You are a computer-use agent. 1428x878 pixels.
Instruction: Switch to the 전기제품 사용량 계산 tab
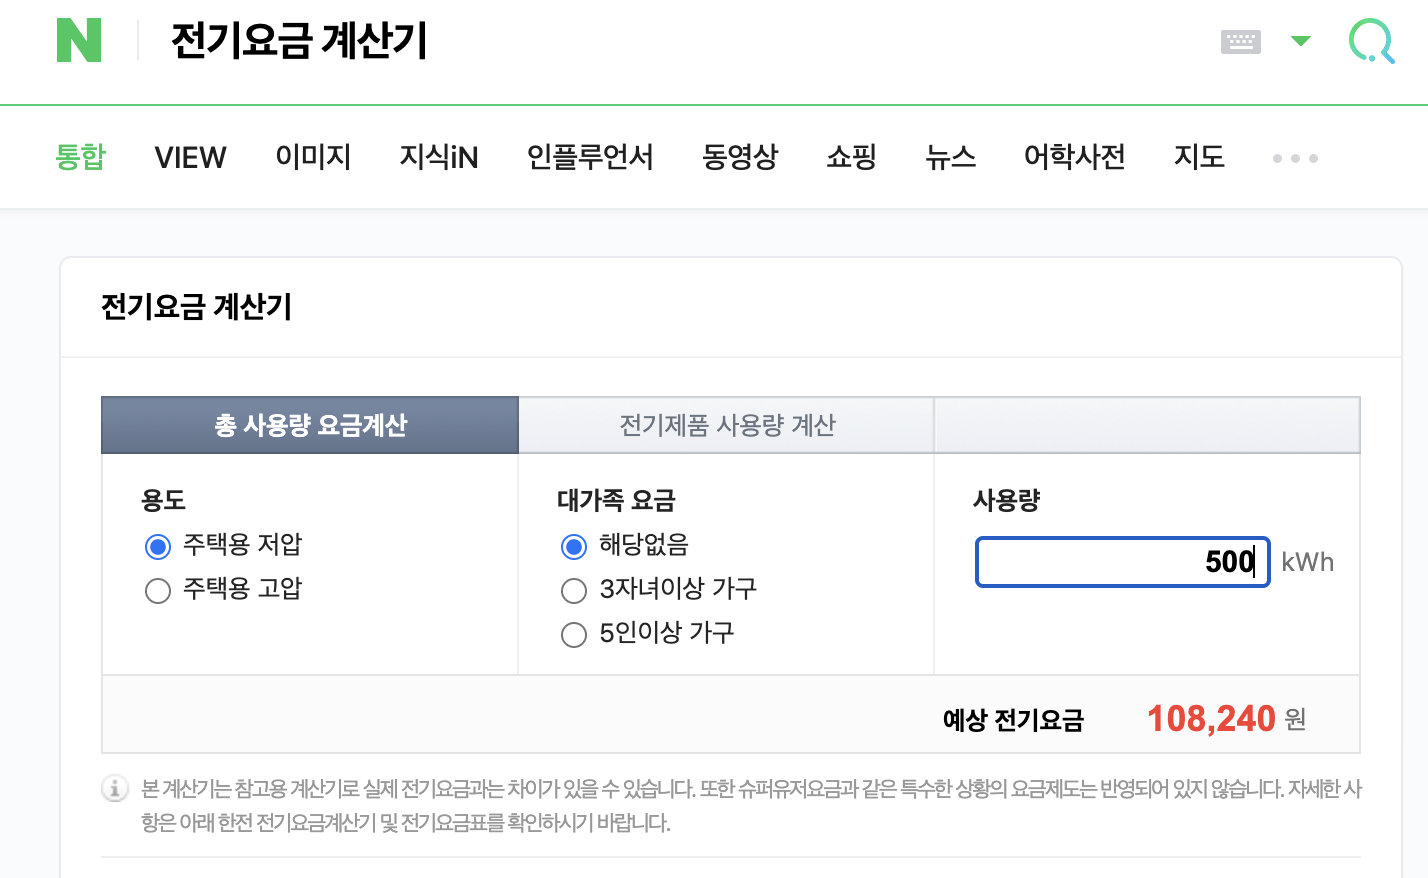click(725, 424)
